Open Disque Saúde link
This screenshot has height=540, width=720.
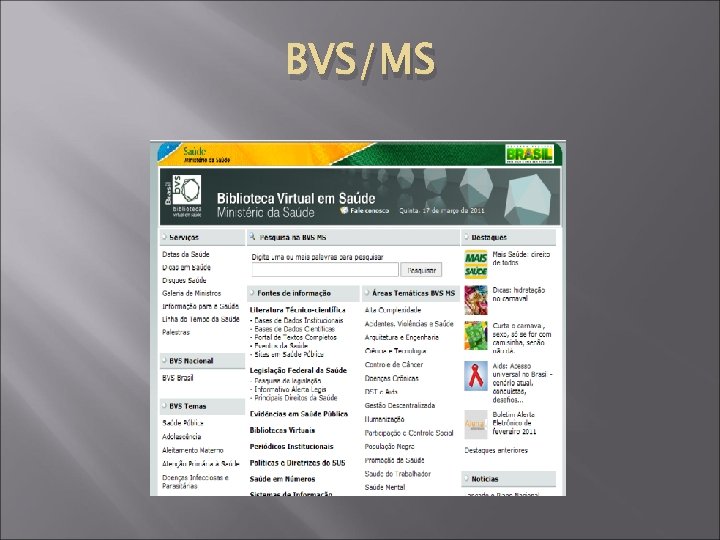click(x=184, y=280)
